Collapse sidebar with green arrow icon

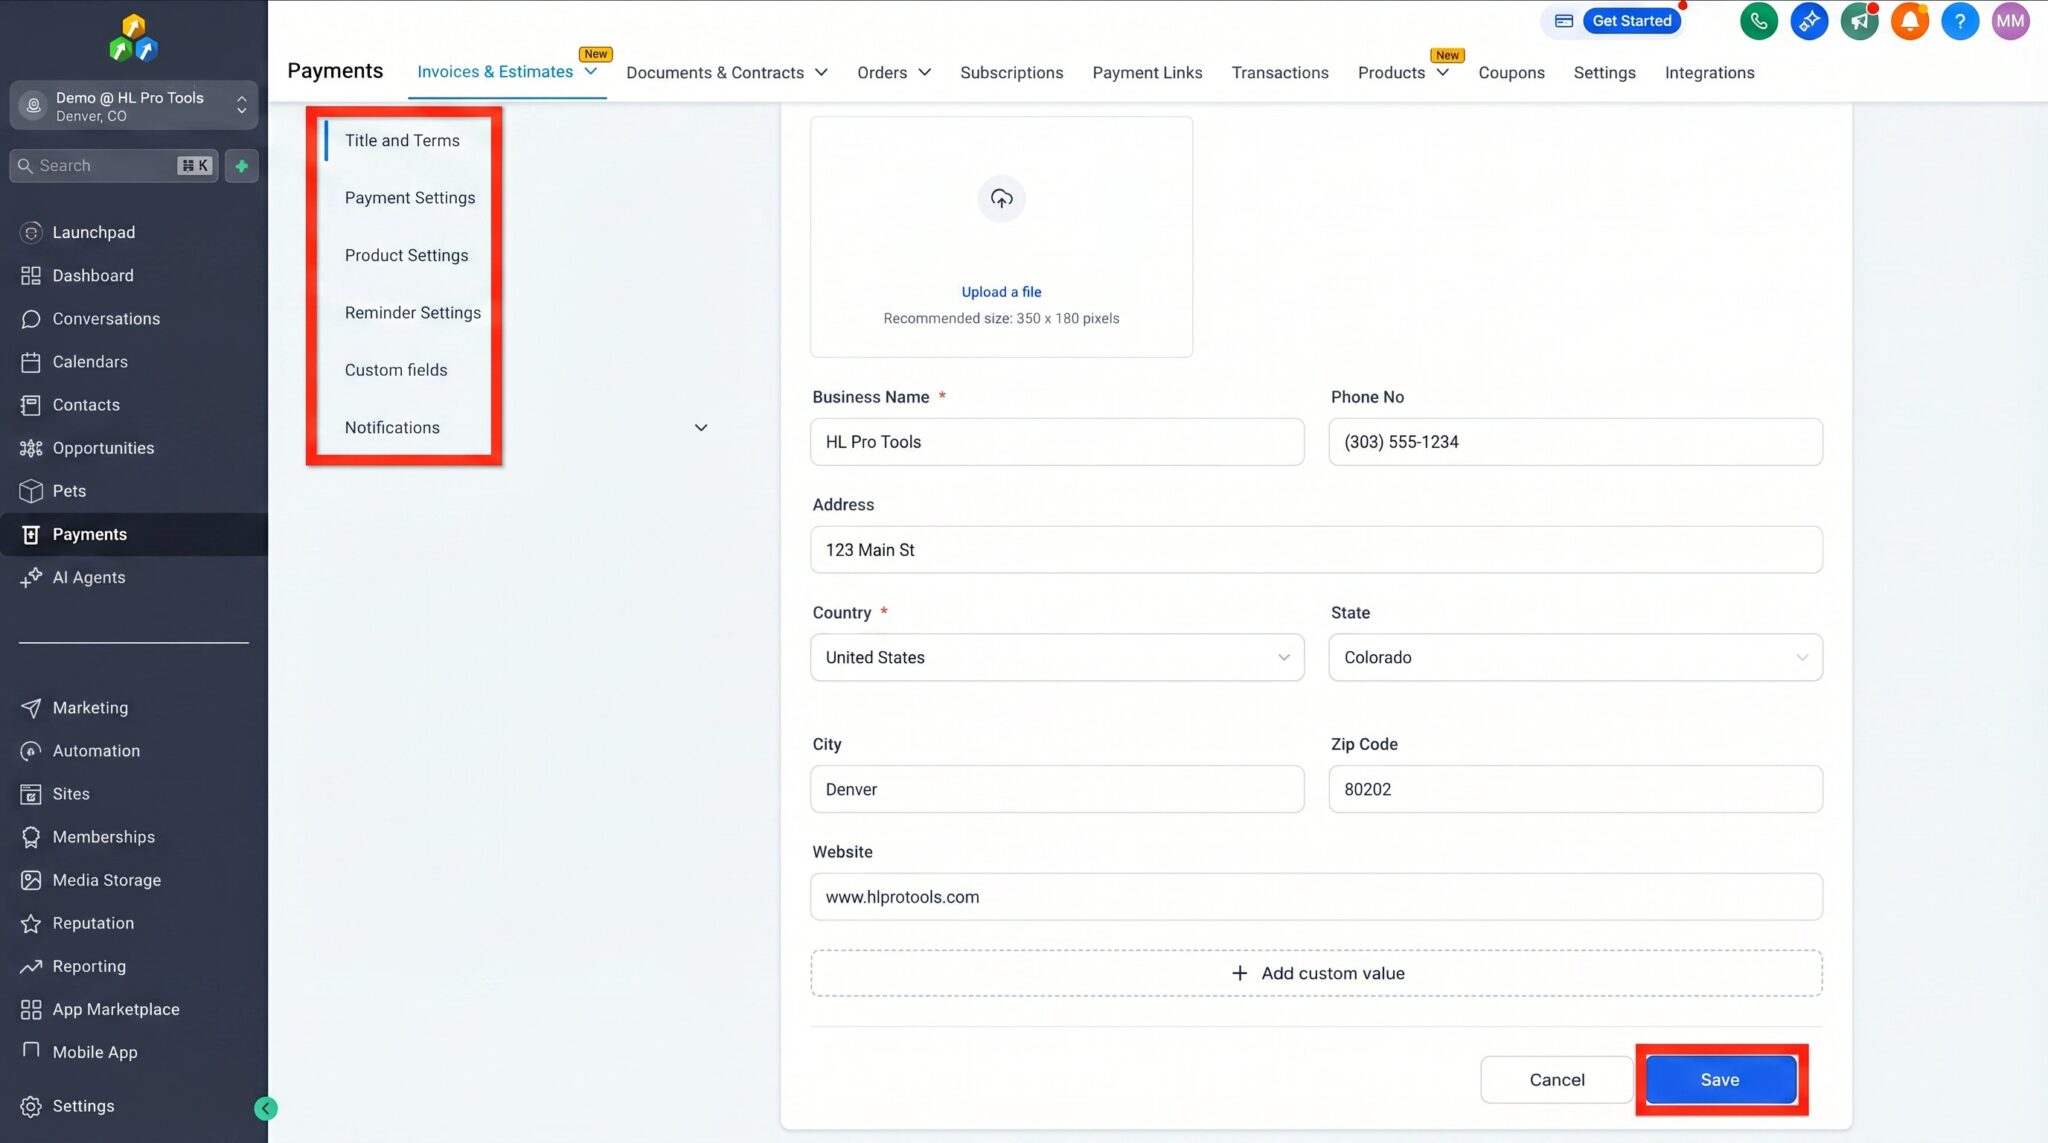coord(266,1108)
